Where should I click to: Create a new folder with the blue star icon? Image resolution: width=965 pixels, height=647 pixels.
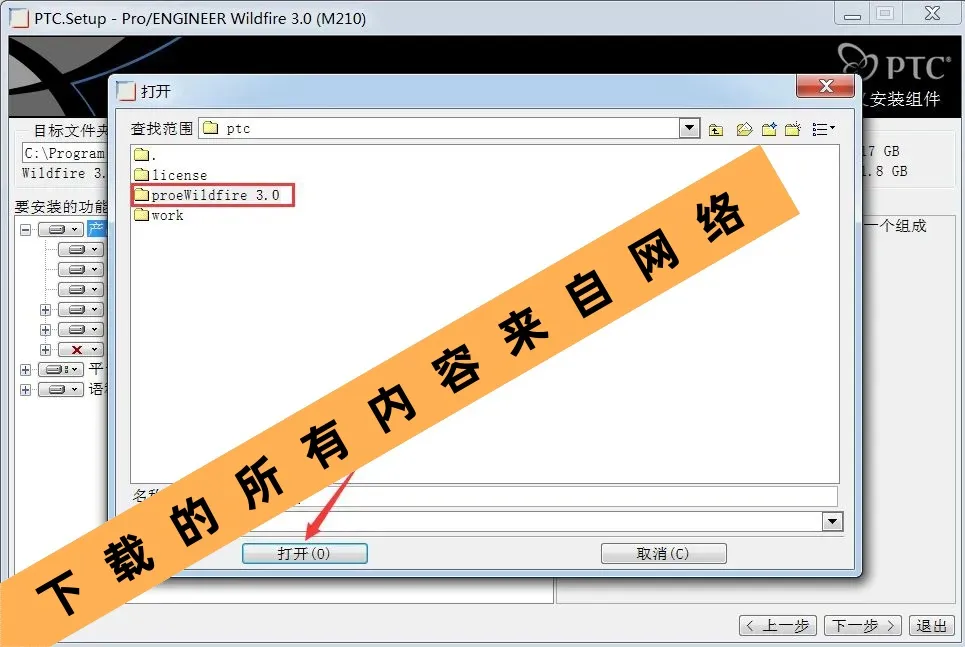pyautogui.click(x=769, y=129)
